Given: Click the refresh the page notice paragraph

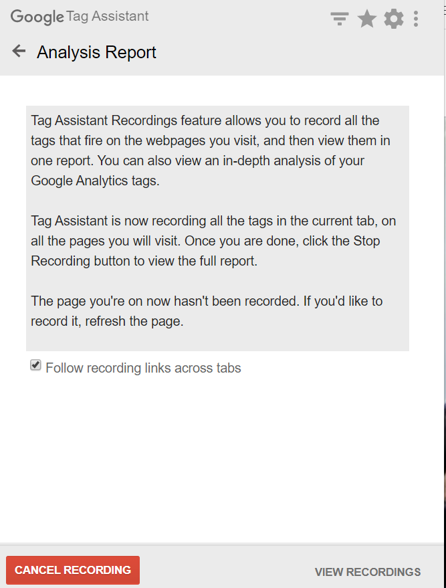Looking at the screenshot, I should coord(207,311).
